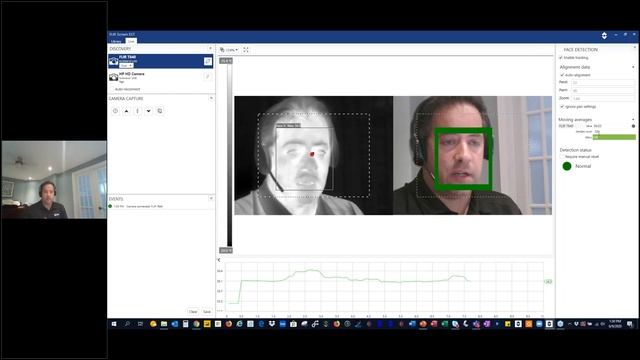Image resolution: width=640 pixels, height=360 pixels.
Task: Collapse the Events panel
Action: (211, 199)
